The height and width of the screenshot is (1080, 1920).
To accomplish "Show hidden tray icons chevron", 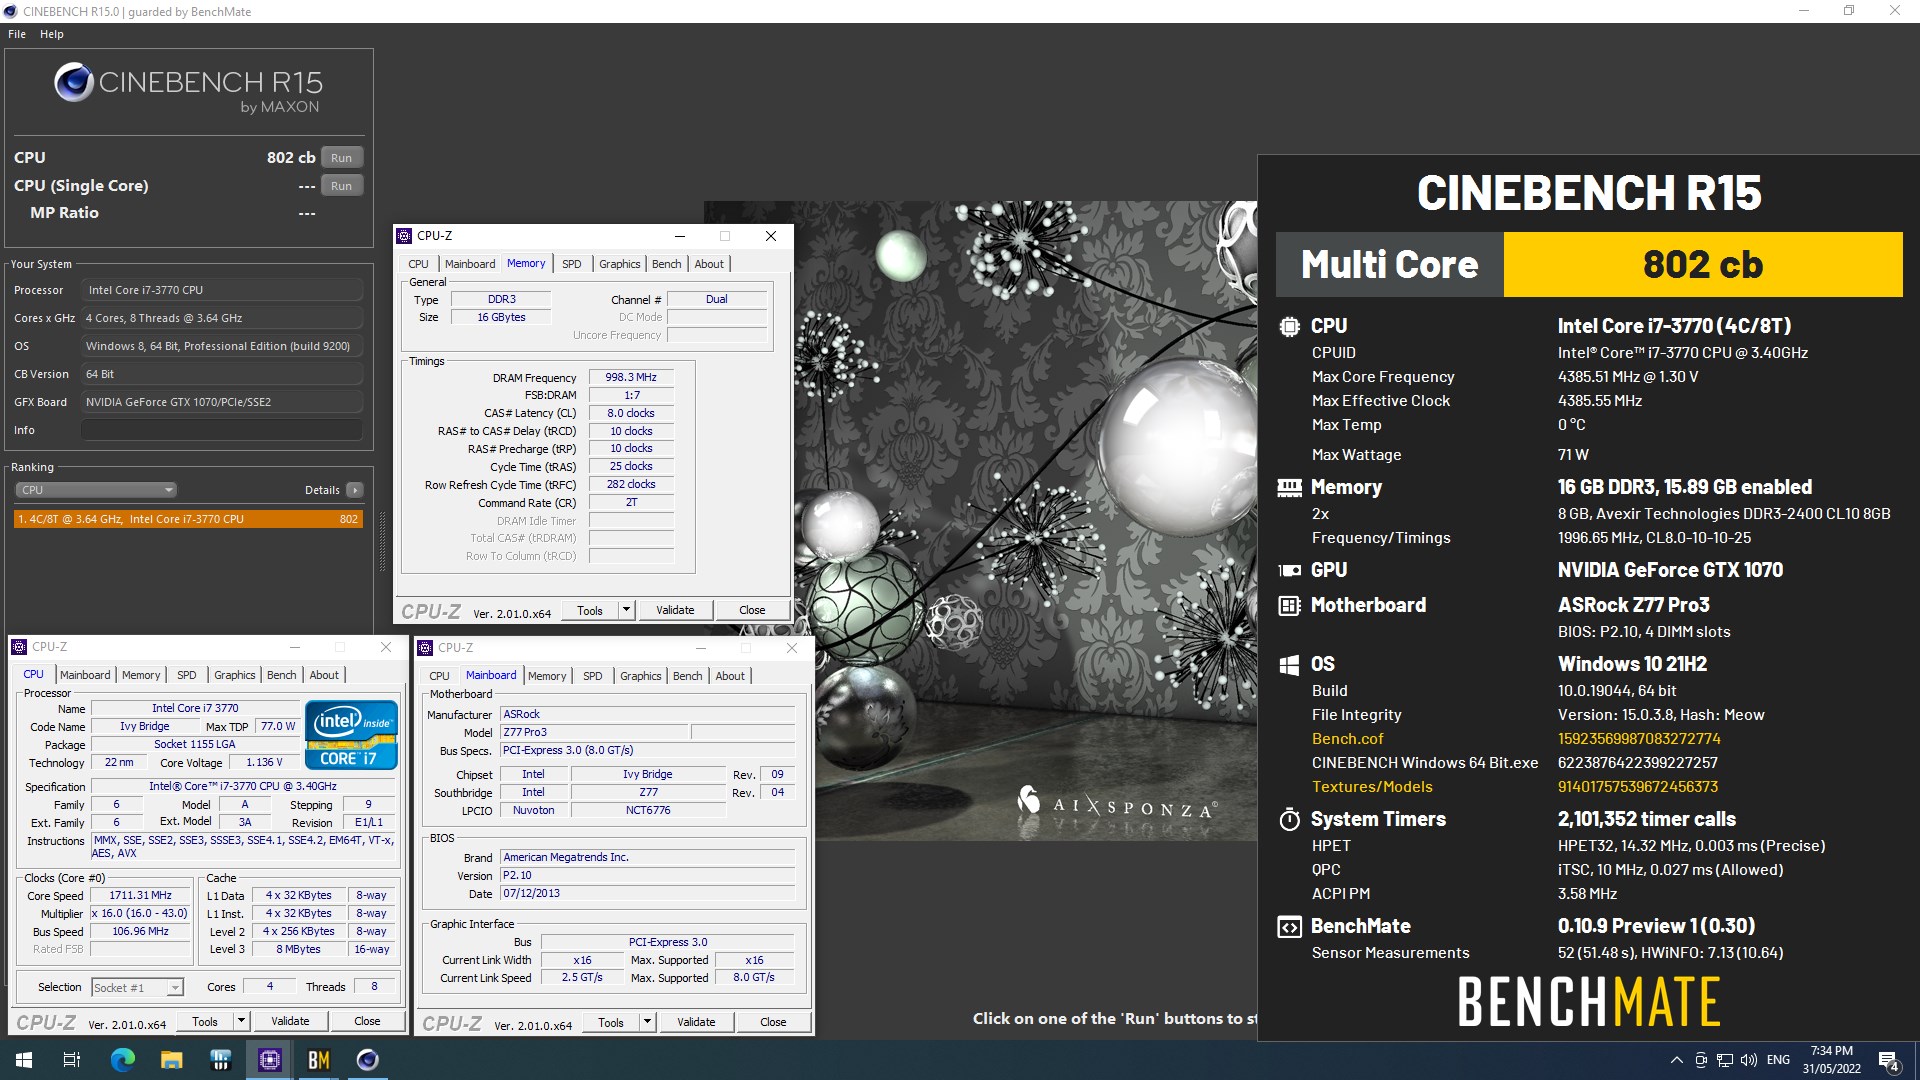I will click(x=1676, y=1060).
